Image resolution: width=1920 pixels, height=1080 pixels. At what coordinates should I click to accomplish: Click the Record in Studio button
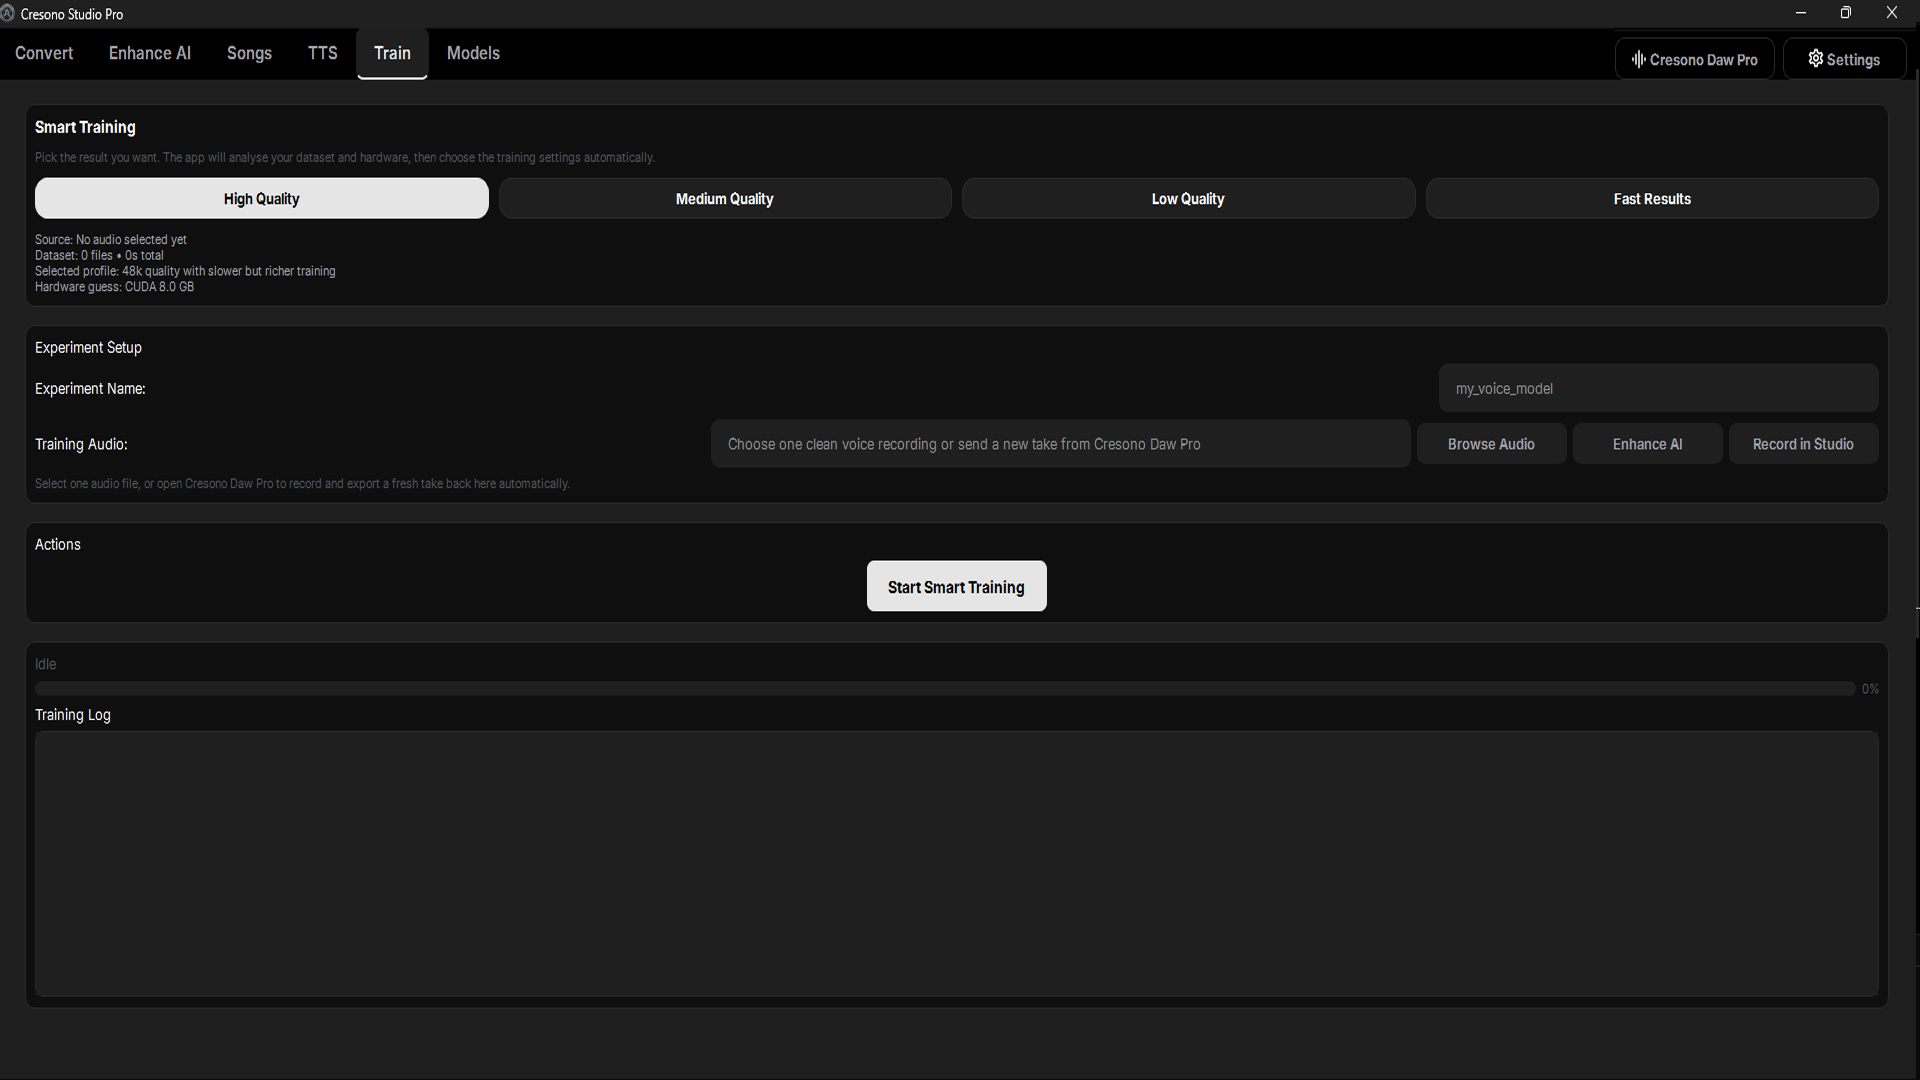(x=1802, y=444)
